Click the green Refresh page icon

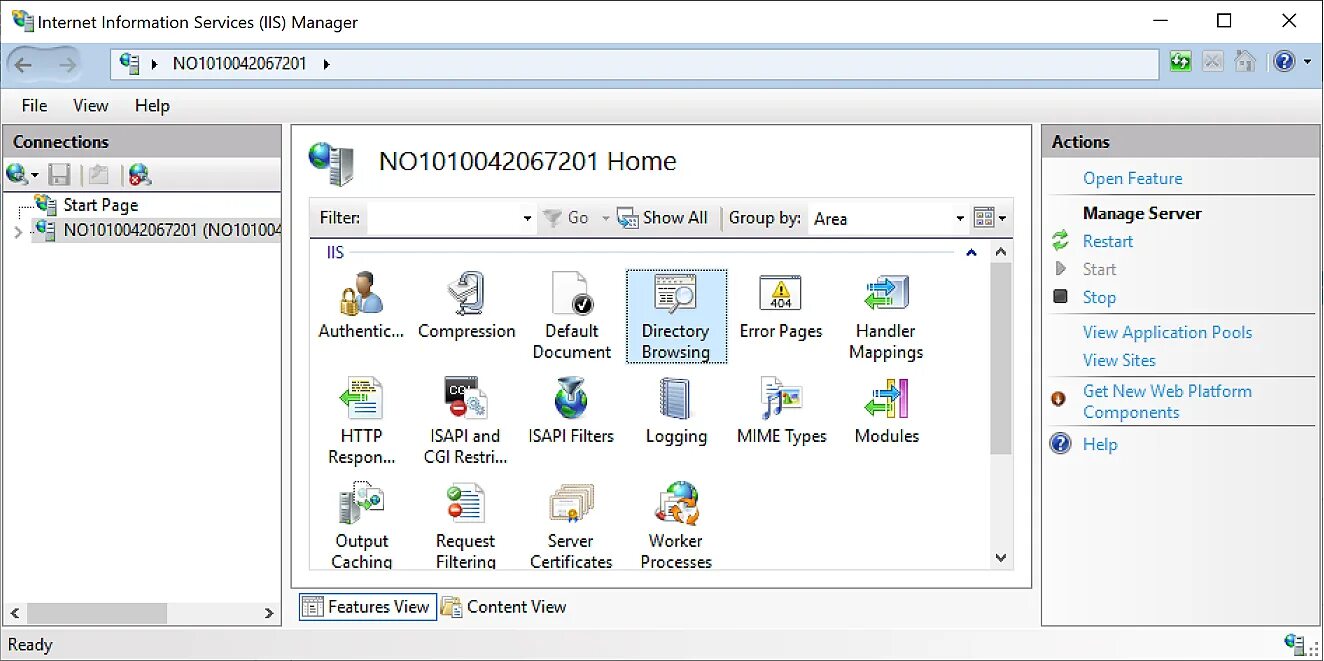[1181, 62]
